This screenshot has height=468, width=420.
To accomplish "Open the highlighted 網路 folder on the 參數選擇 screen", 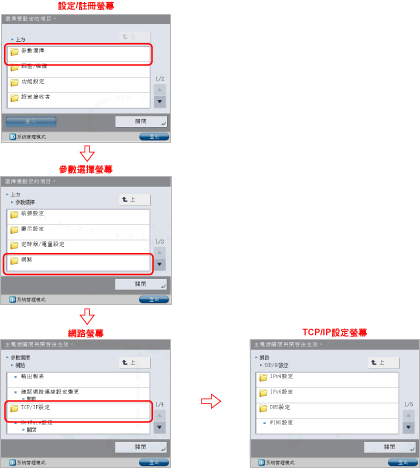I will (78, 263).
